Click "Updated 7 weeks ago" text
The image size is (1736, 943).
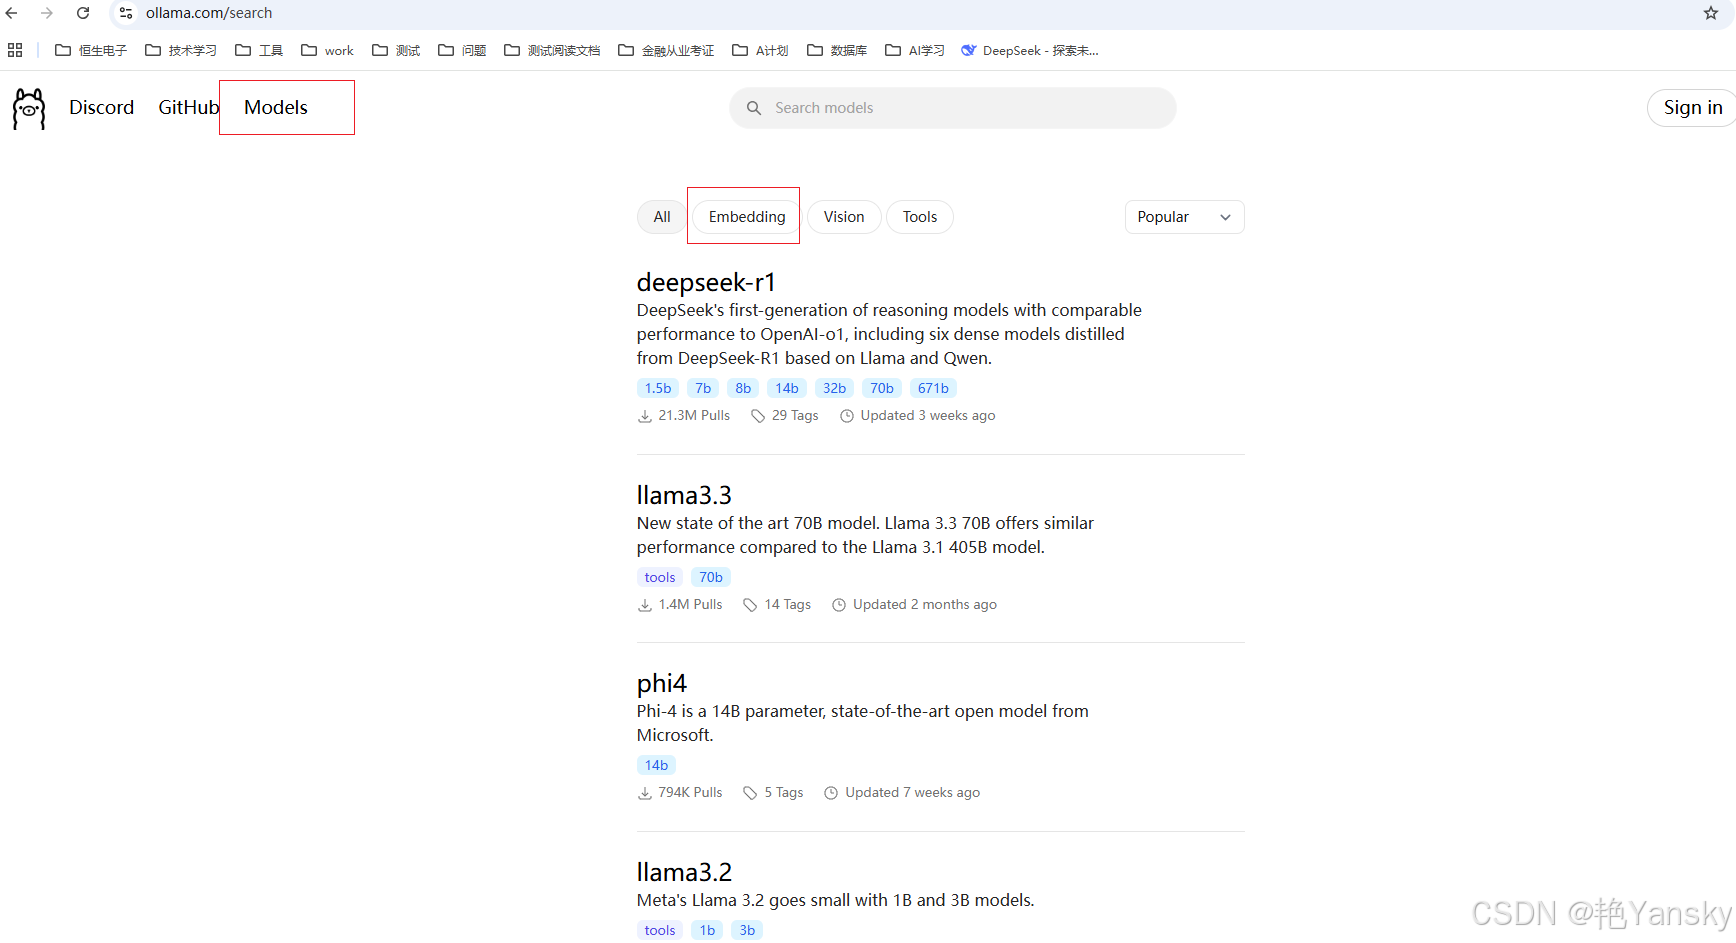(913, 793)
